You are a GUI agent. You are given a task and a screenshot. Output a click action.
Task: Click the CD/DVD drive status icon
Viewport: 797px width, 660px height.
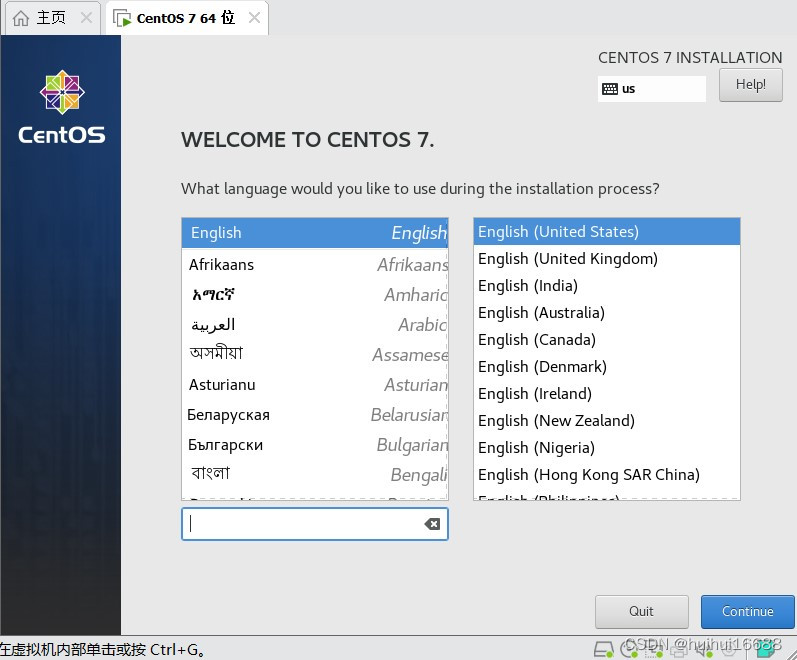(x=629, y=649)
